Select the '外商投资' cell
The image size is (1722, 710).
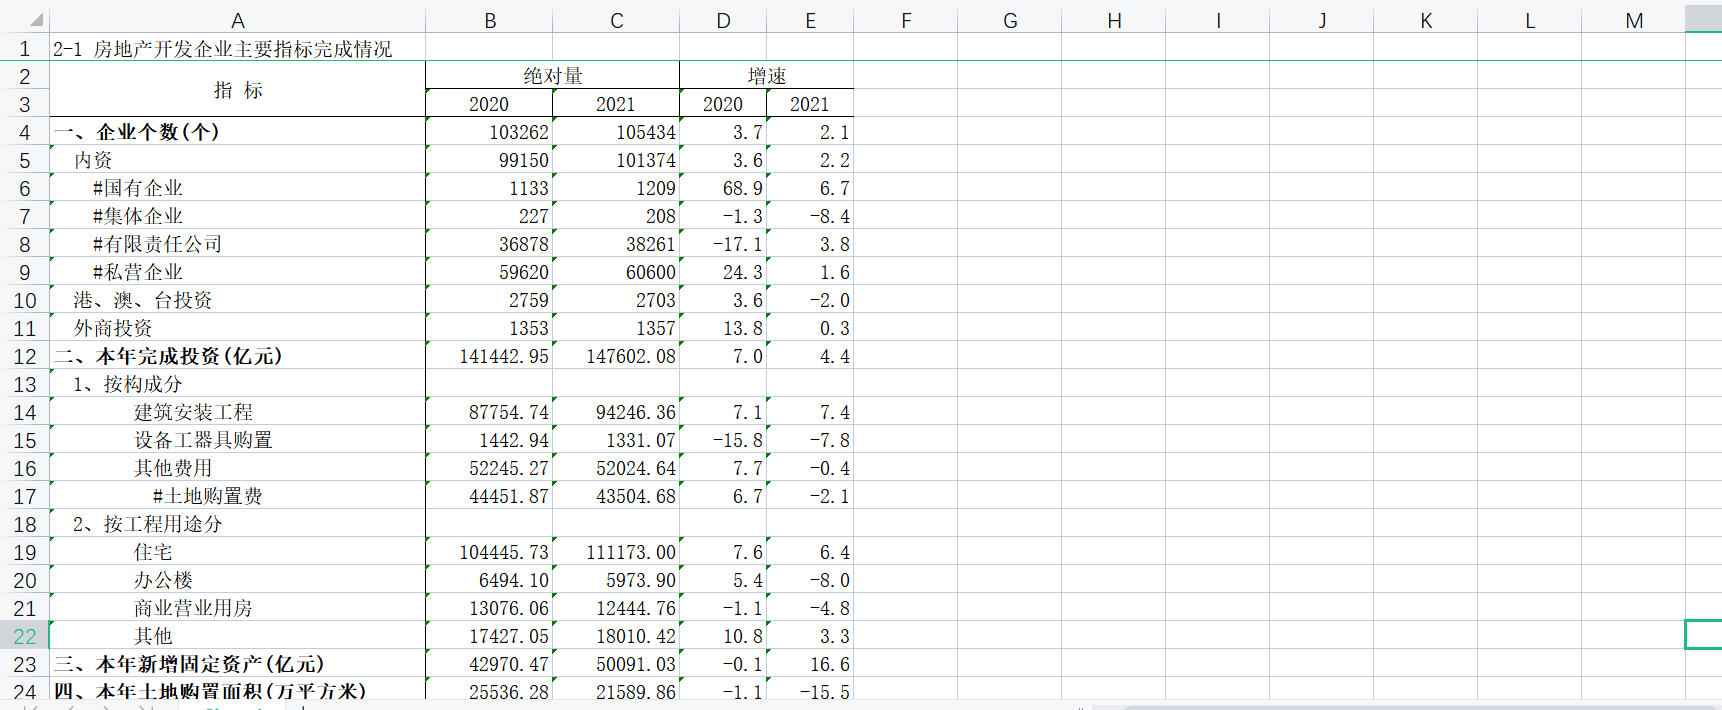click(238, 328)
